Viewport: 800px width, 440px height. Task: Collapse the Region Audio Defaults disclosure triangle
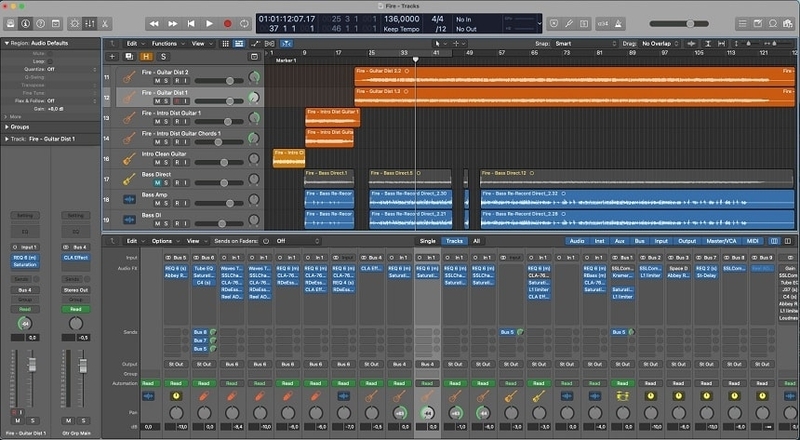point(7,43)
